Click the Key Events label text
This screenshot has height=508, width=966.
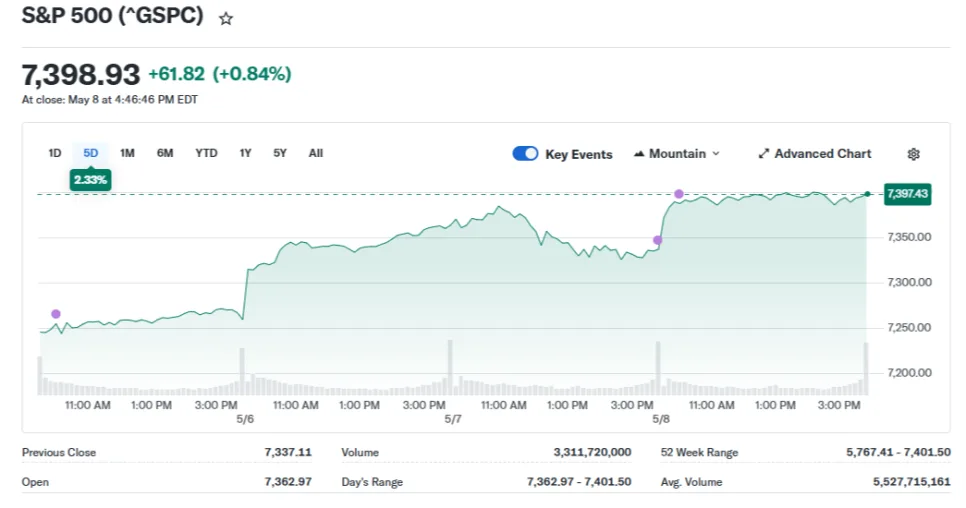coord(579,155)
